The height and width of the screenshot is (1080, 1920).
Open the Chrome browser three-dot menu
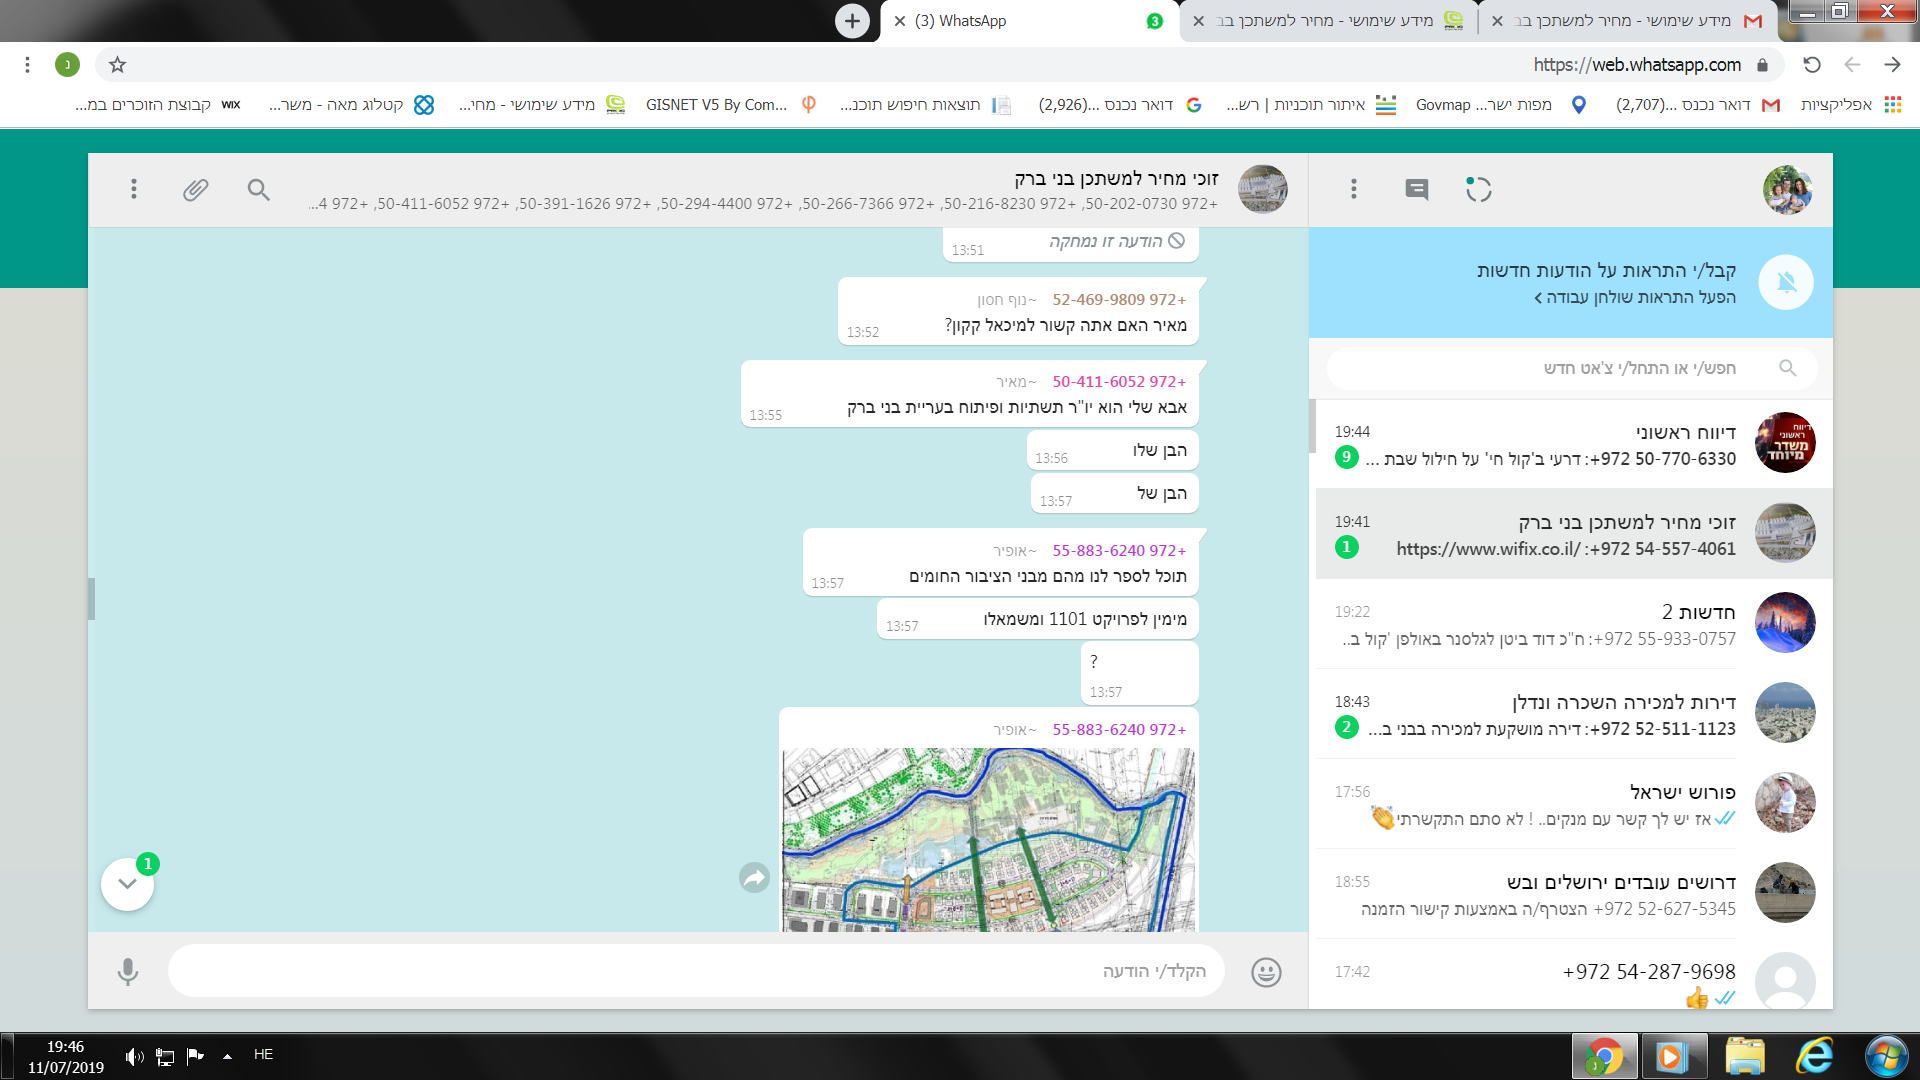coord(27,65)
